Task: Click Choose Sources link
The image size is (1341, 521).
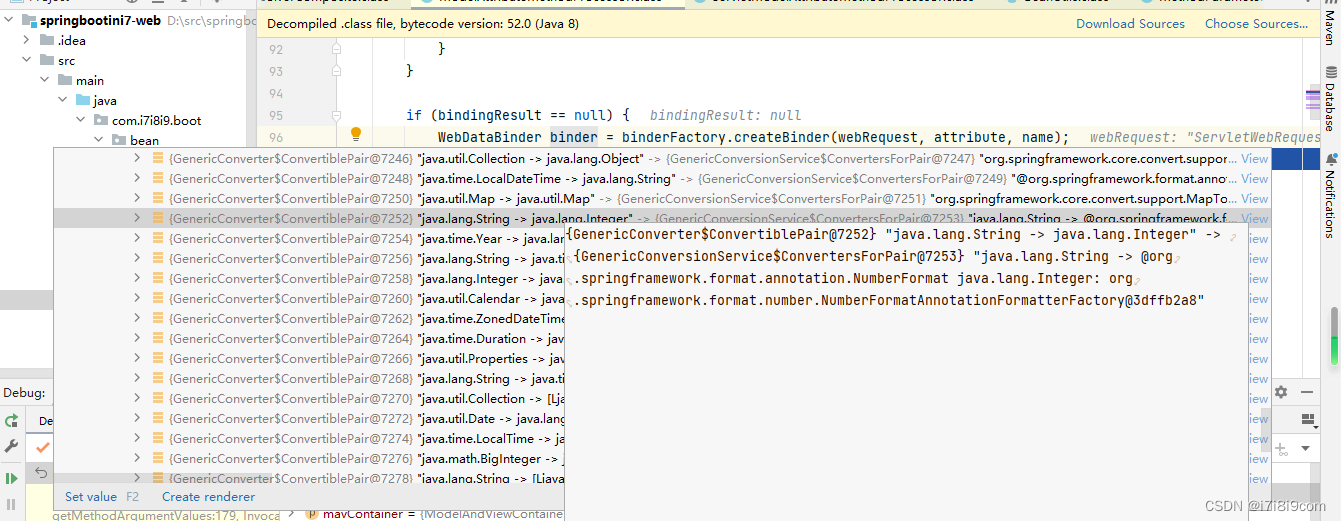Action: 1256,24
